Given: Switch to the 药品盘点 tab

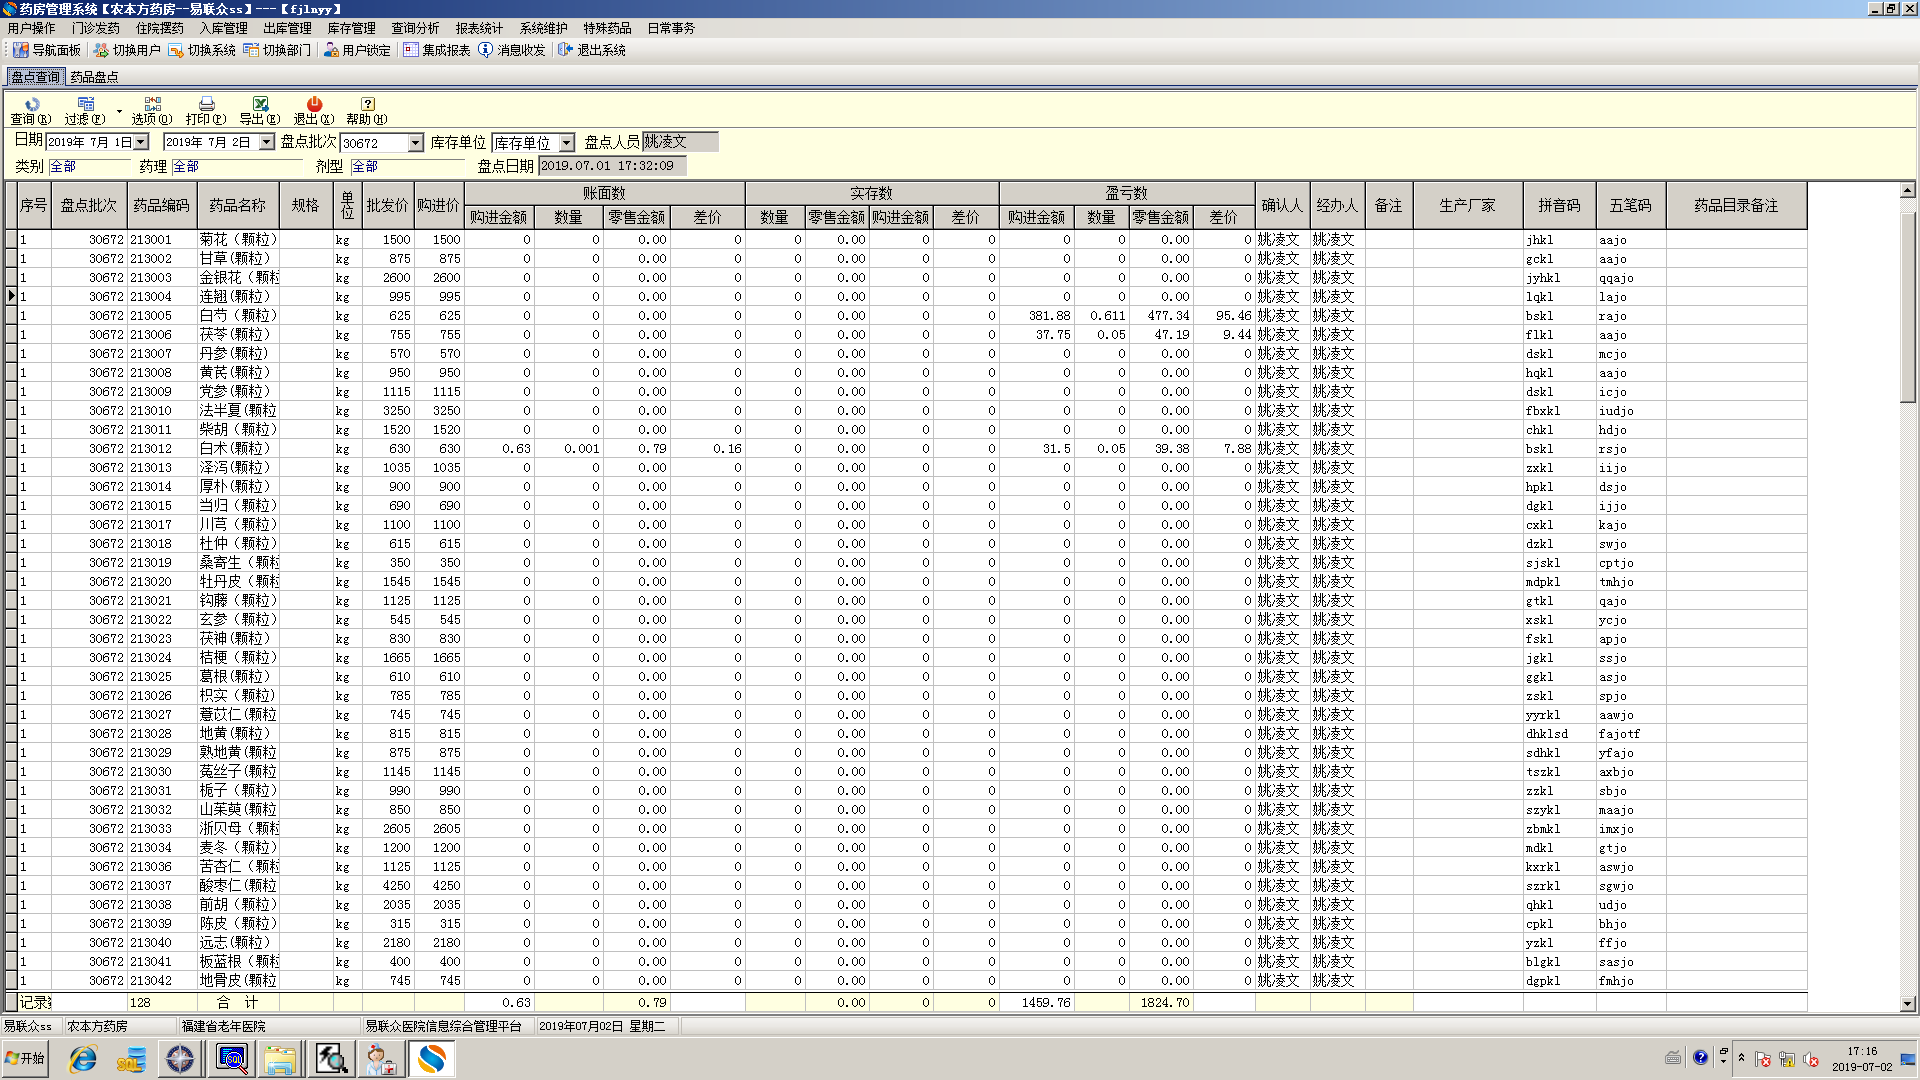Looking at the screenshot, I should coord(94,77).
